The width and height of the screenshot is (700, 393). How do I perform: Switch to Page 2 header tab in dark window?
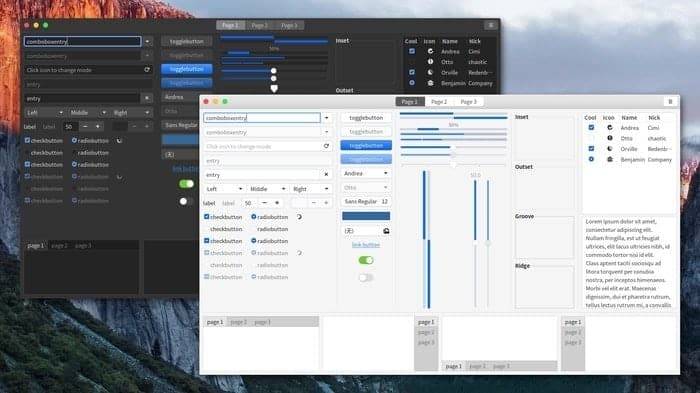259,25
